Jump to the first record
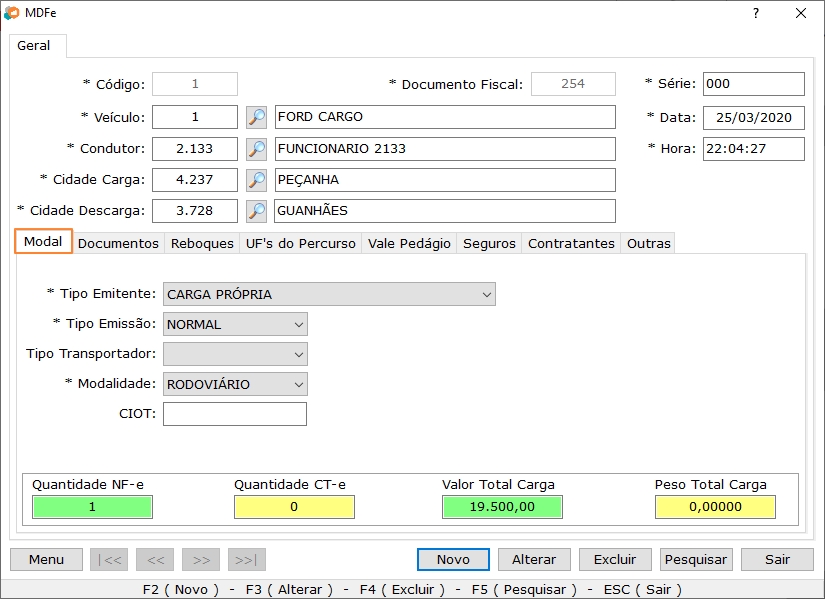The height and width of the screenshot is (599, 825). [x=109, y=559]
